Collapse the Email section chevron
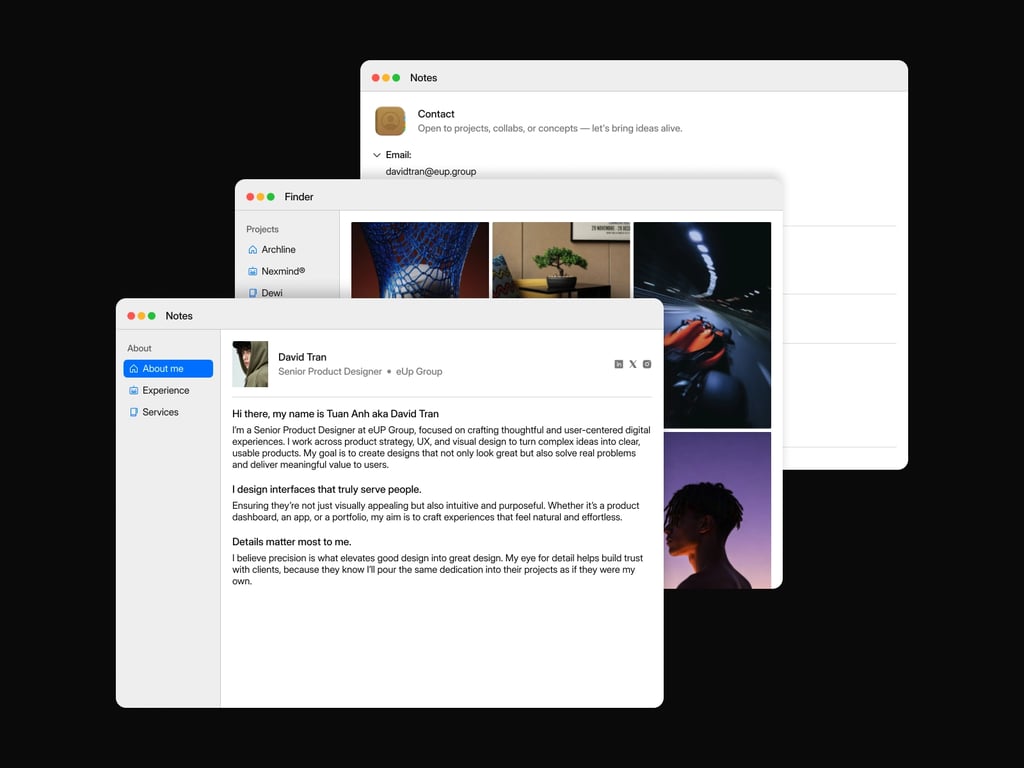The image size is (1024, 768). click(377, 155)
